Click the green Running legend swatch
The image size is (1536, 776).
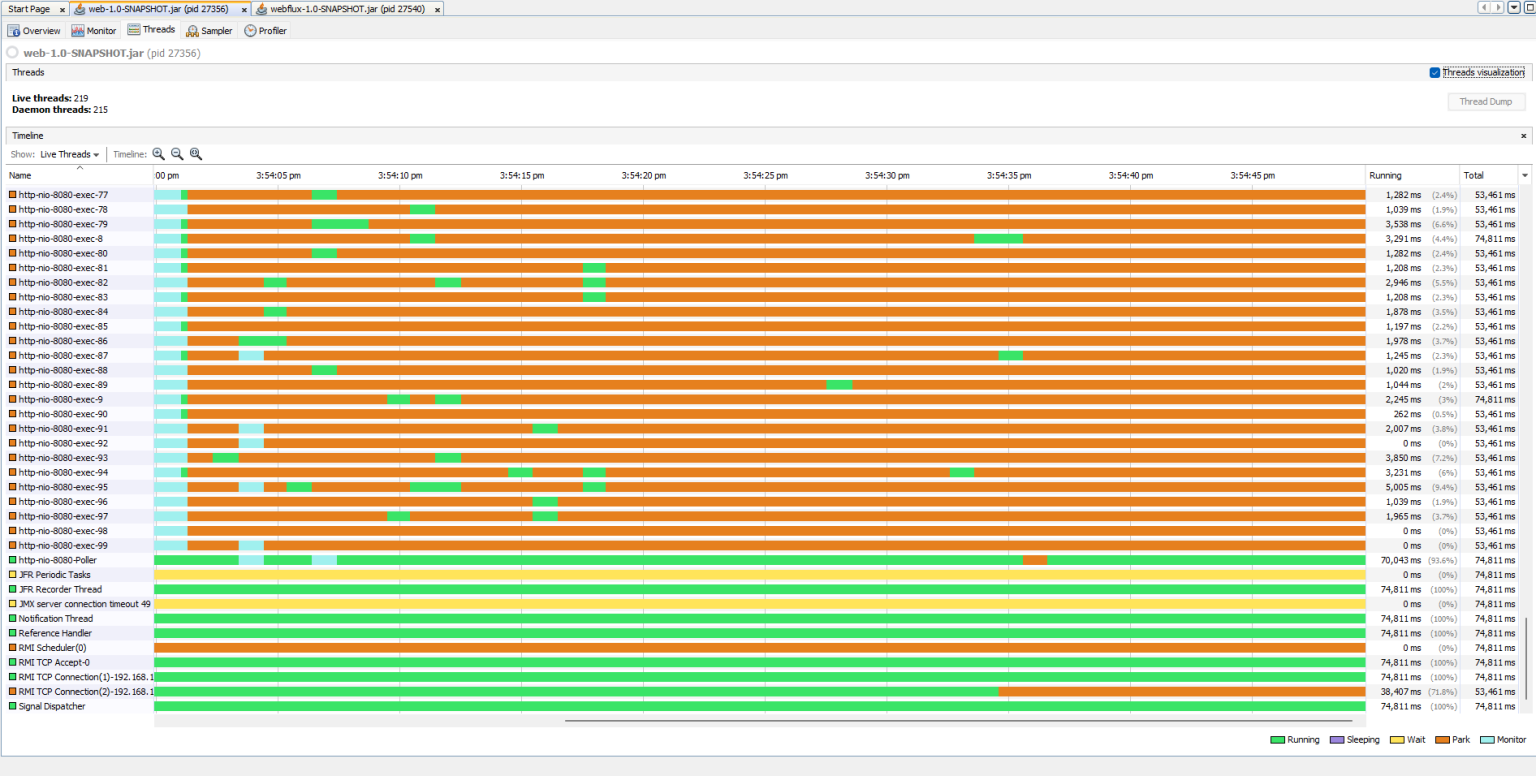(x=1277, y=740)
